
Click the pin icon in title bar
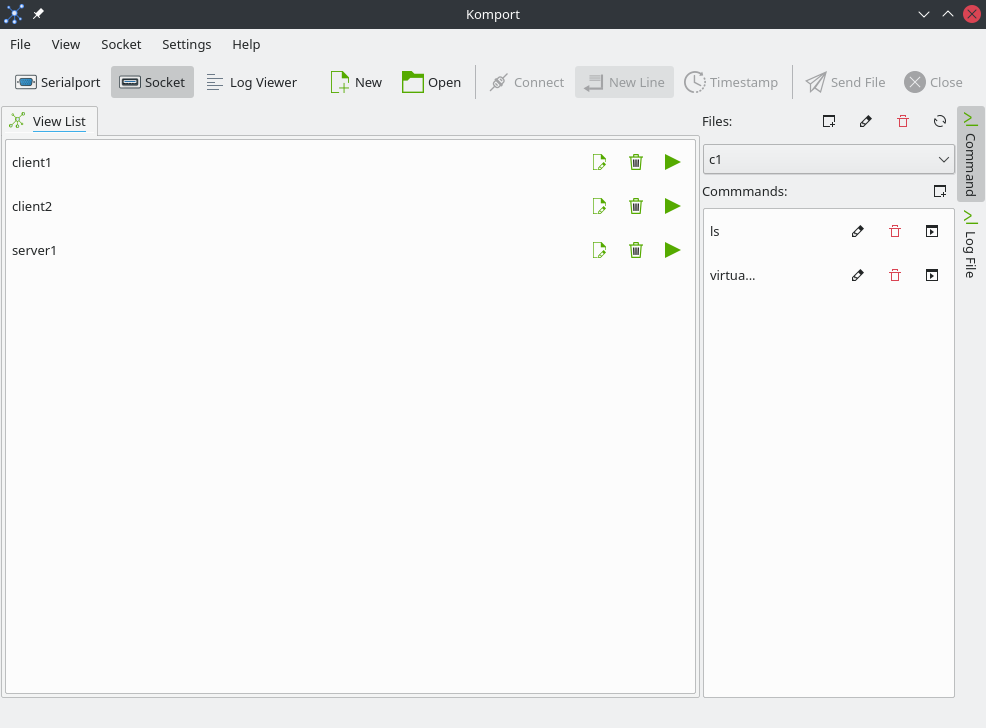pos(38,14)
